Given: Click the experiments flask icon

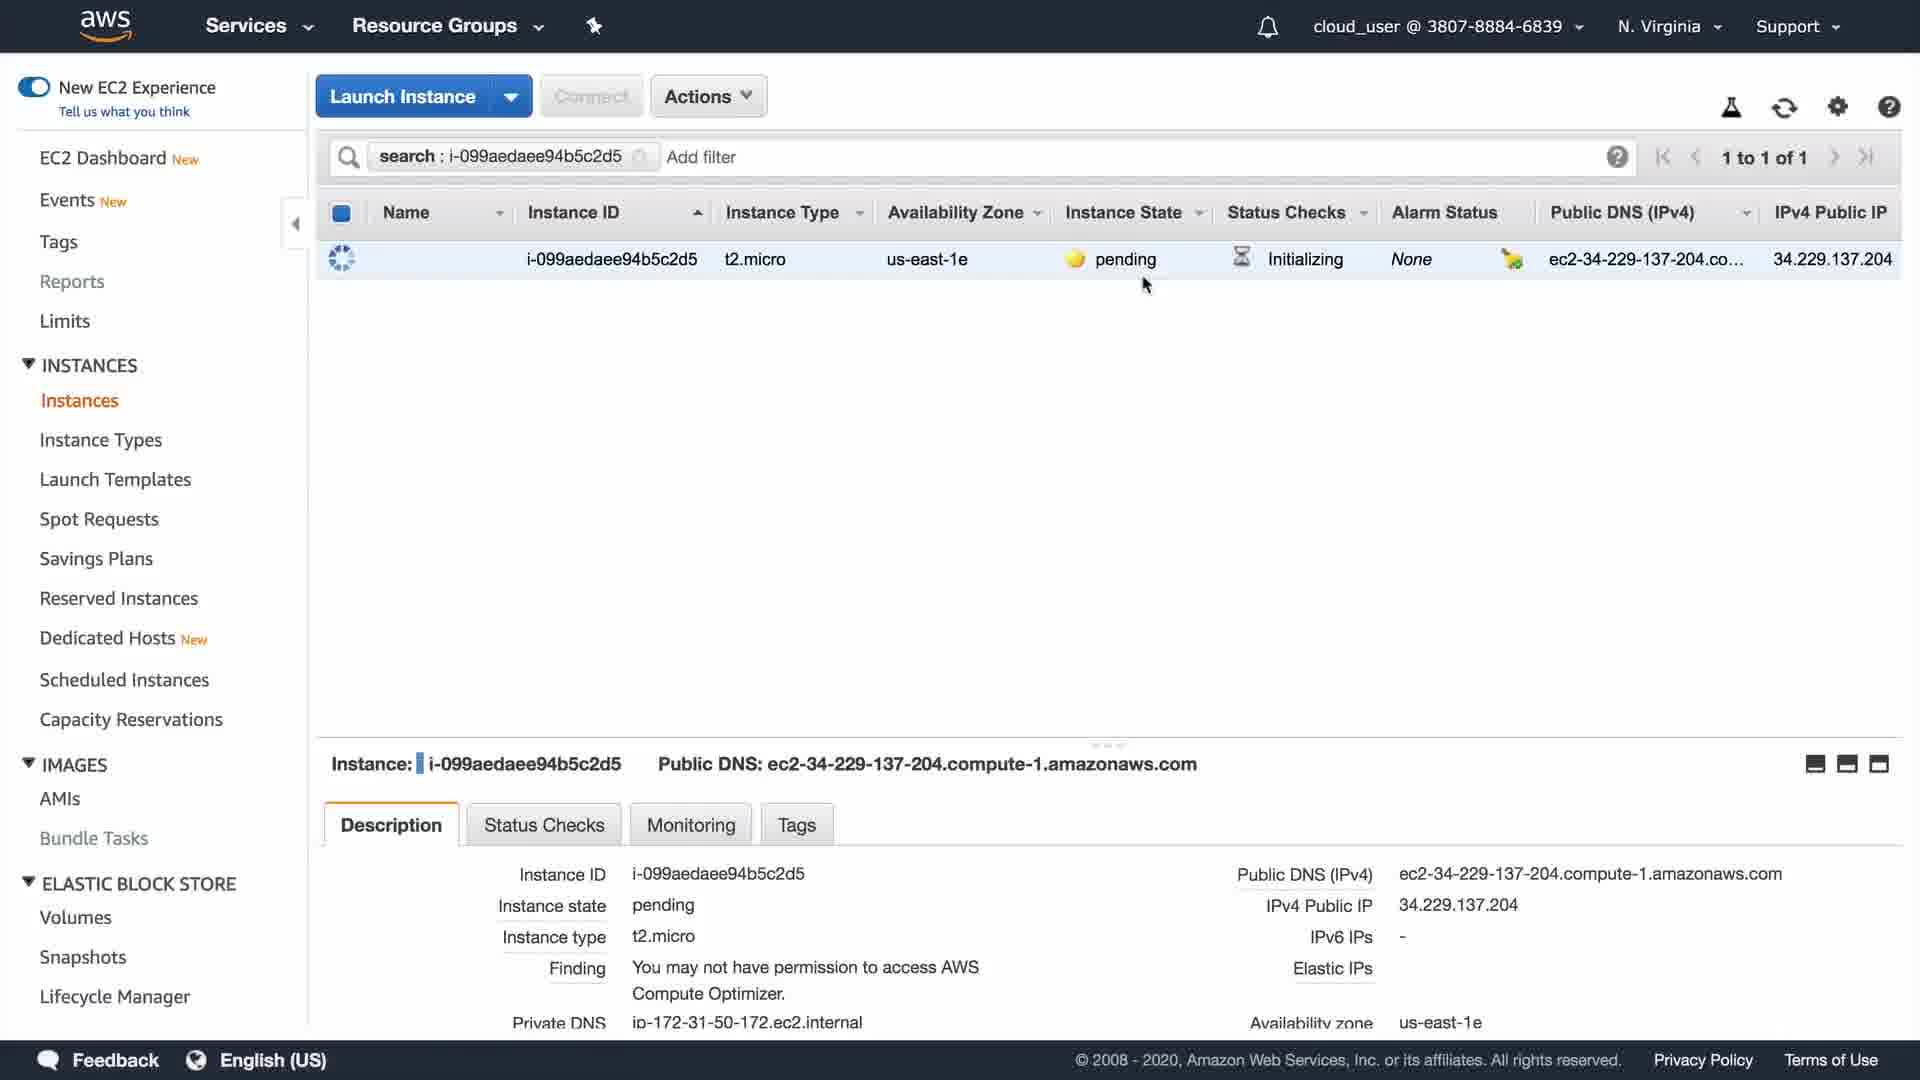Looking at the screenshot, I should pos(1731,107).
